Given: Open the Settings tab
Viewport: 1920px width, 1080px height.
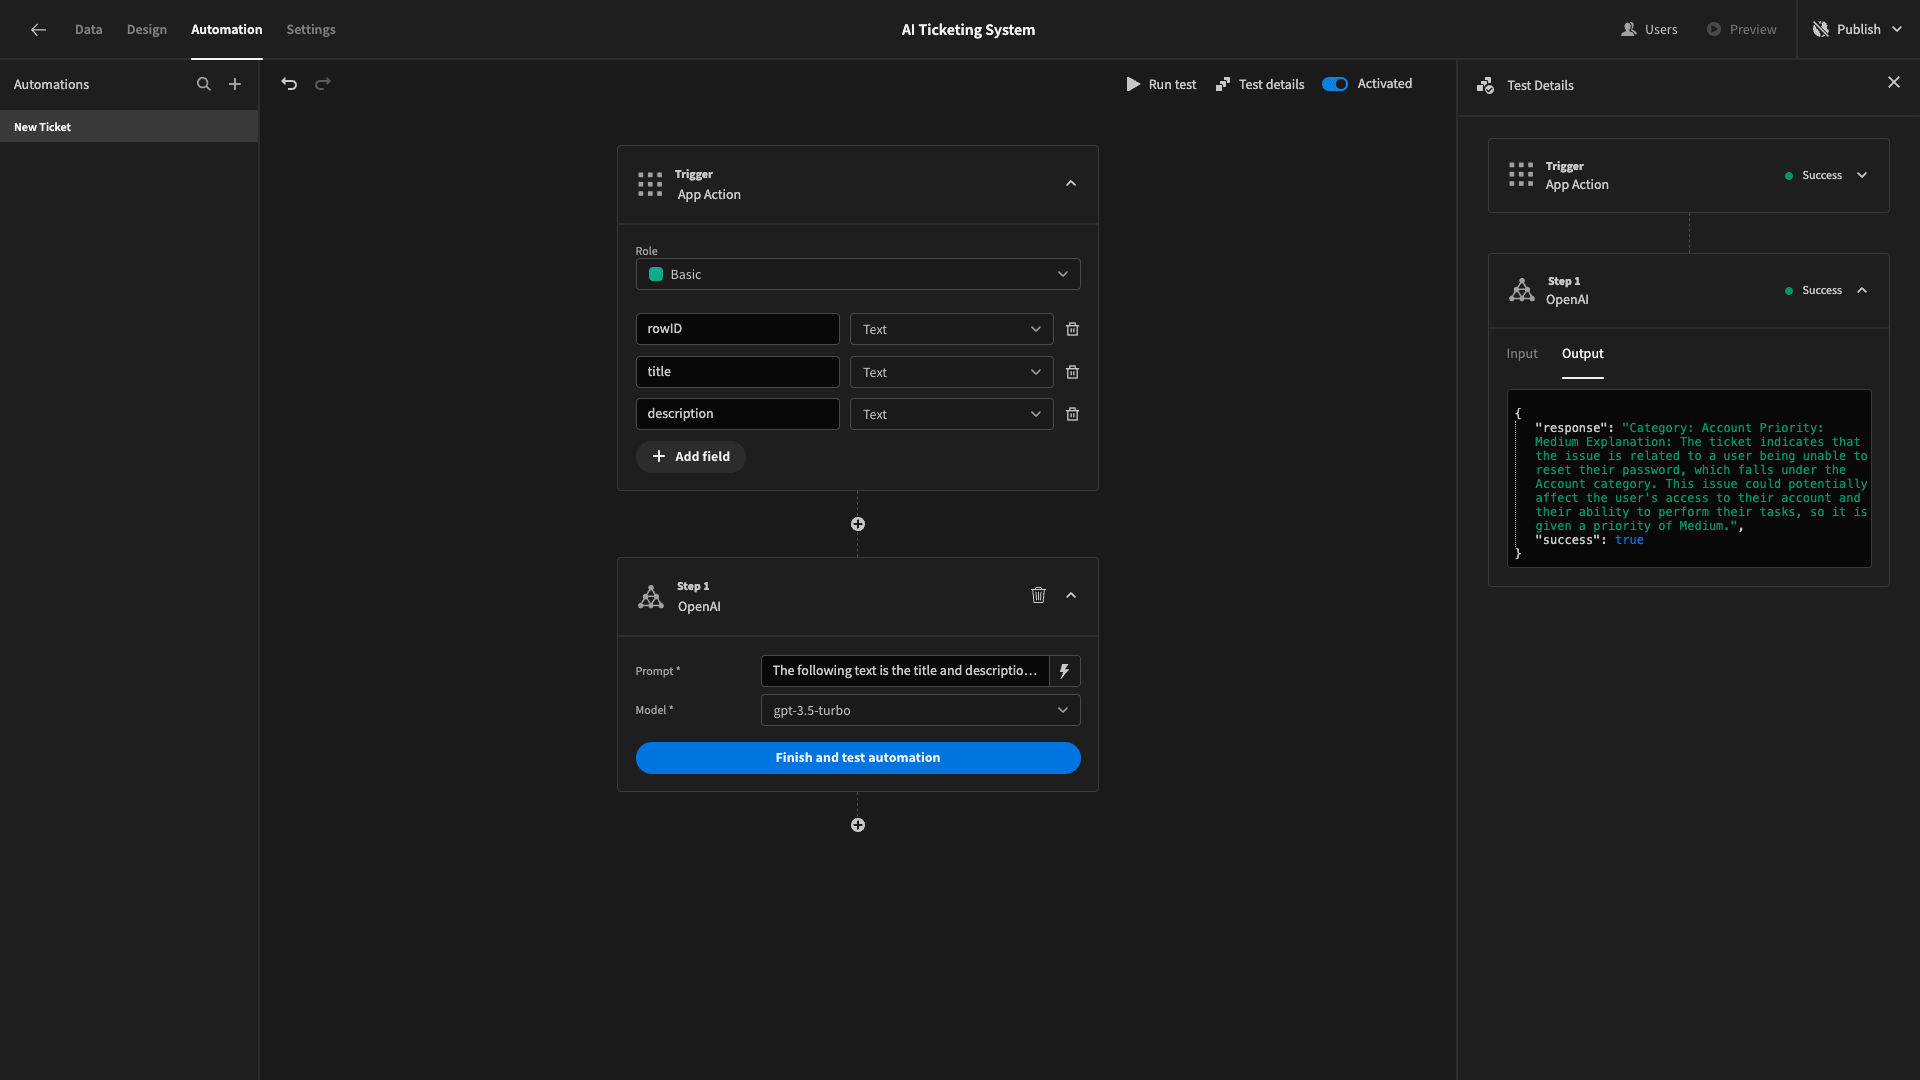Looking at the screenshot, I should point(311,30).
